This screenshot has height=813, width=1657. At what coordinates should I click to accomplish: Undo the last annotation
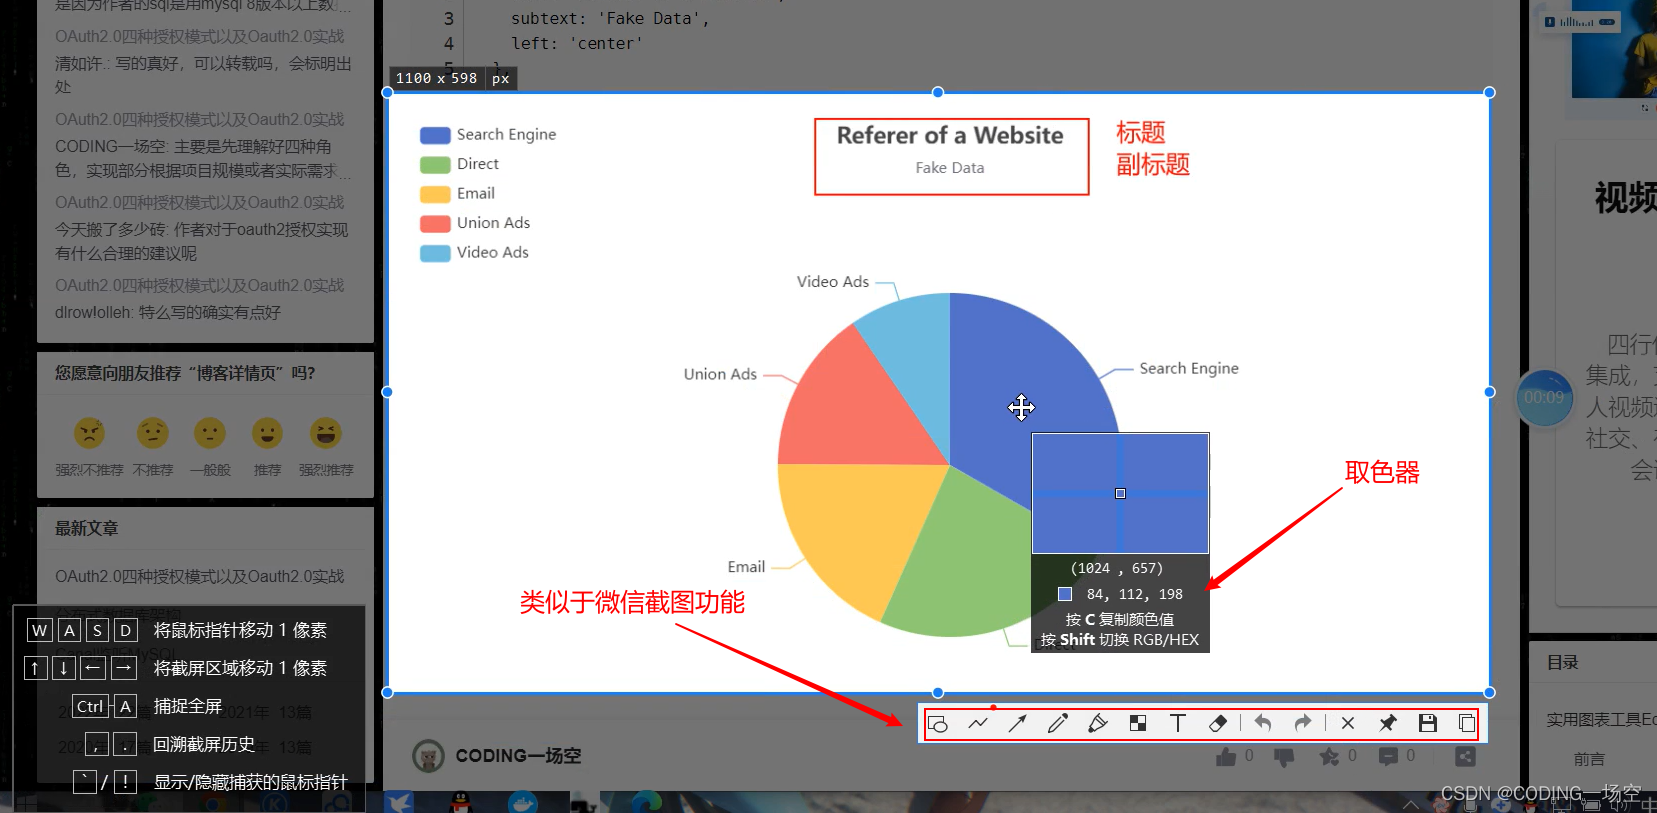click(x=1263, y=724)
